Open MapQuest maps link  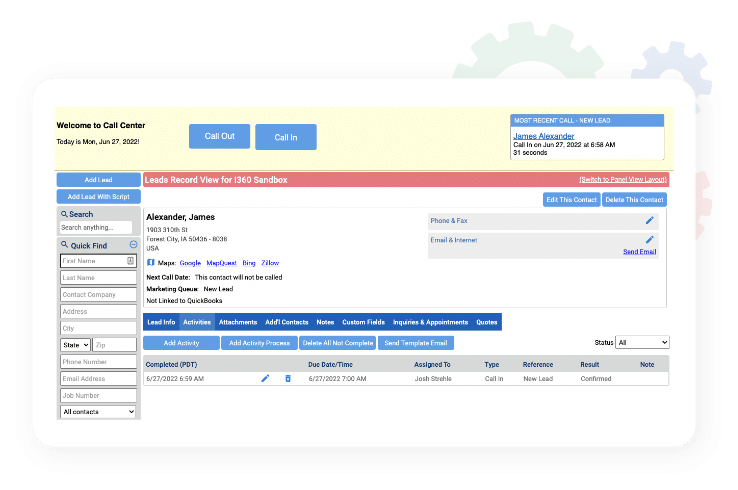pyautogui.click(x=221, y=263)
